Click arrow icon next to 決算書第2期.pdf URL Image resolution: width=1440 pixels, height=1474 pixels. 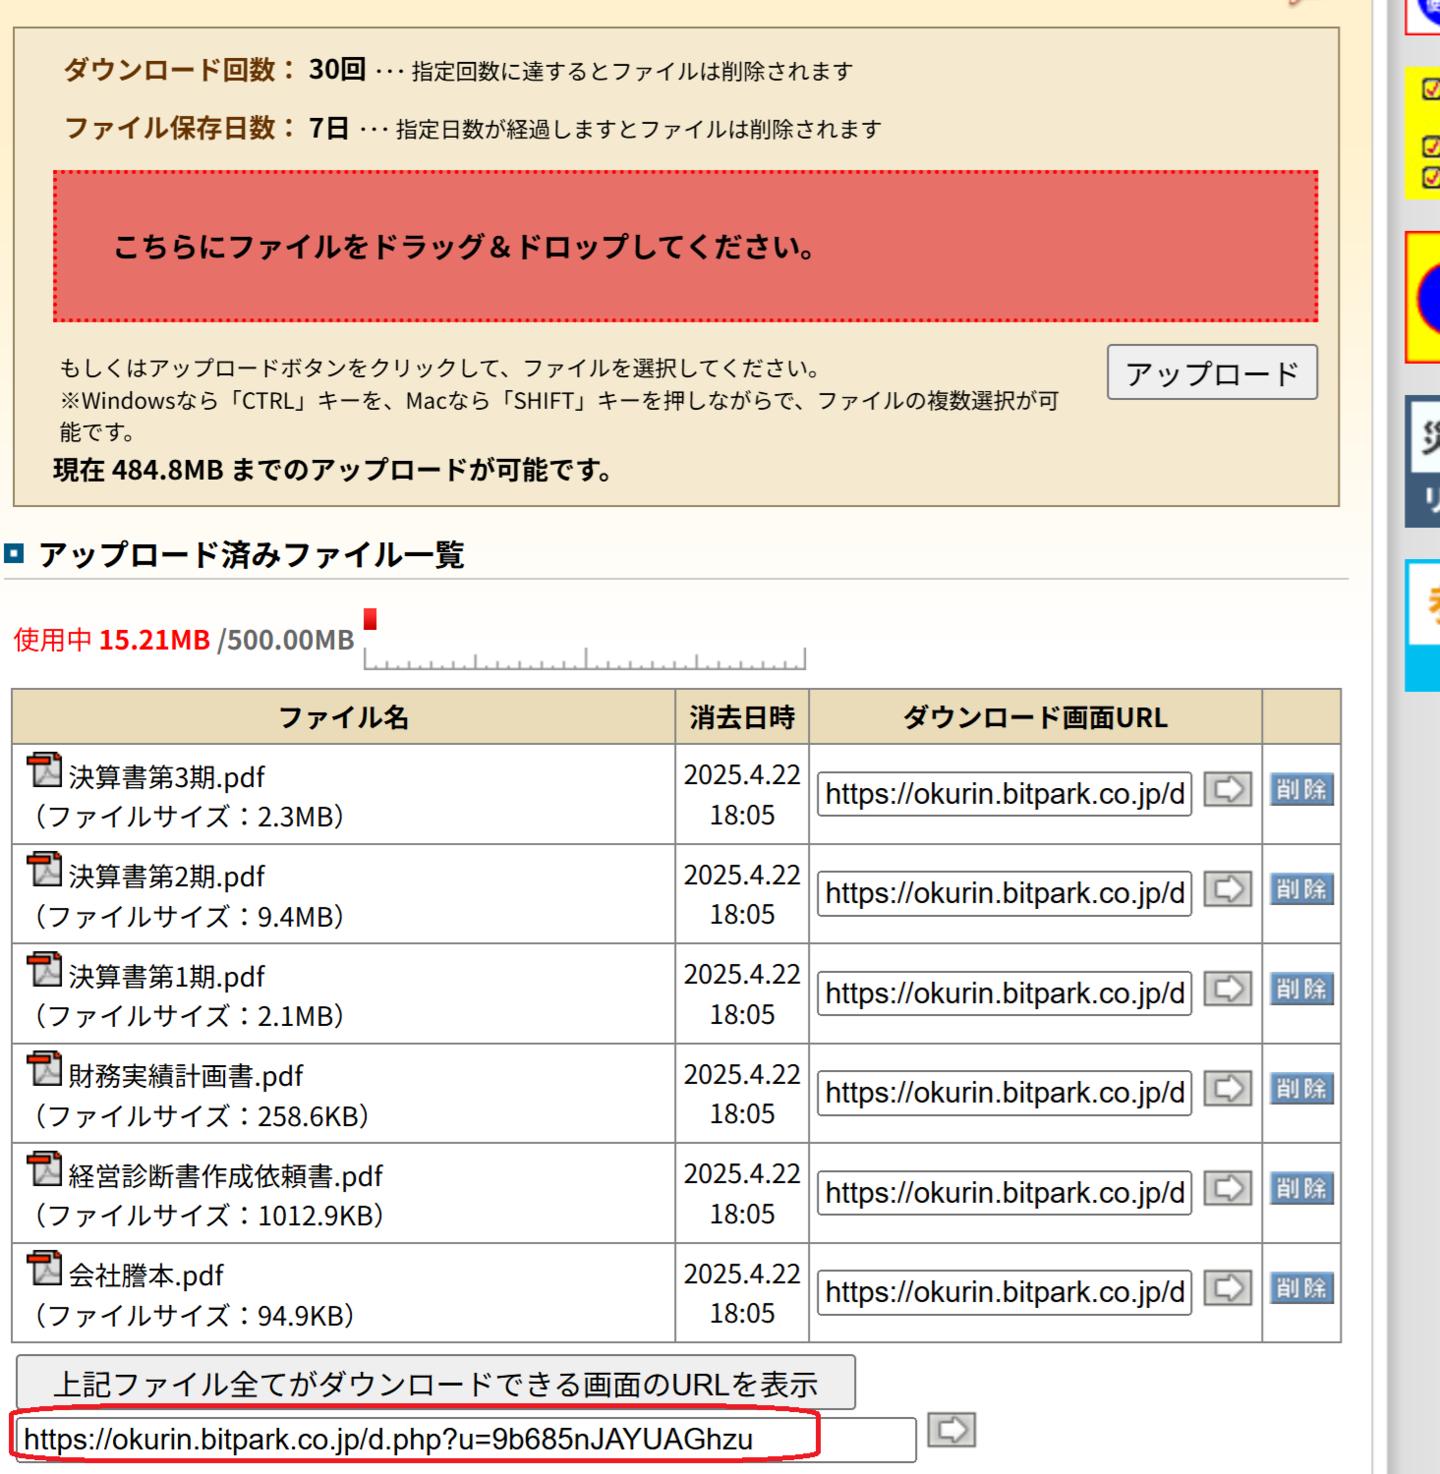[1227, 889]
